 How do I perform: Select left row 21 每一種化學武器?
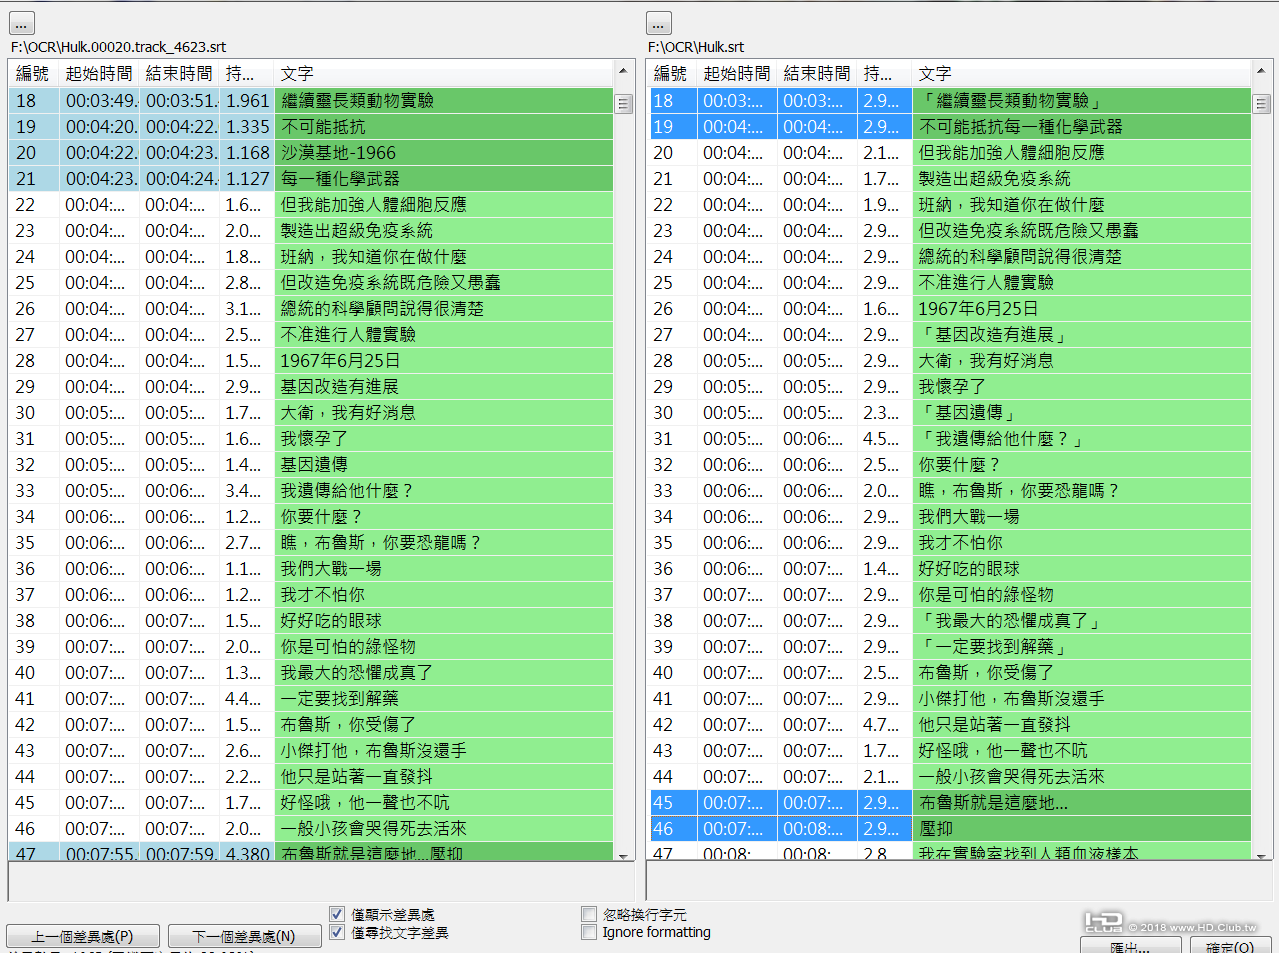click(x=311, y=178)
